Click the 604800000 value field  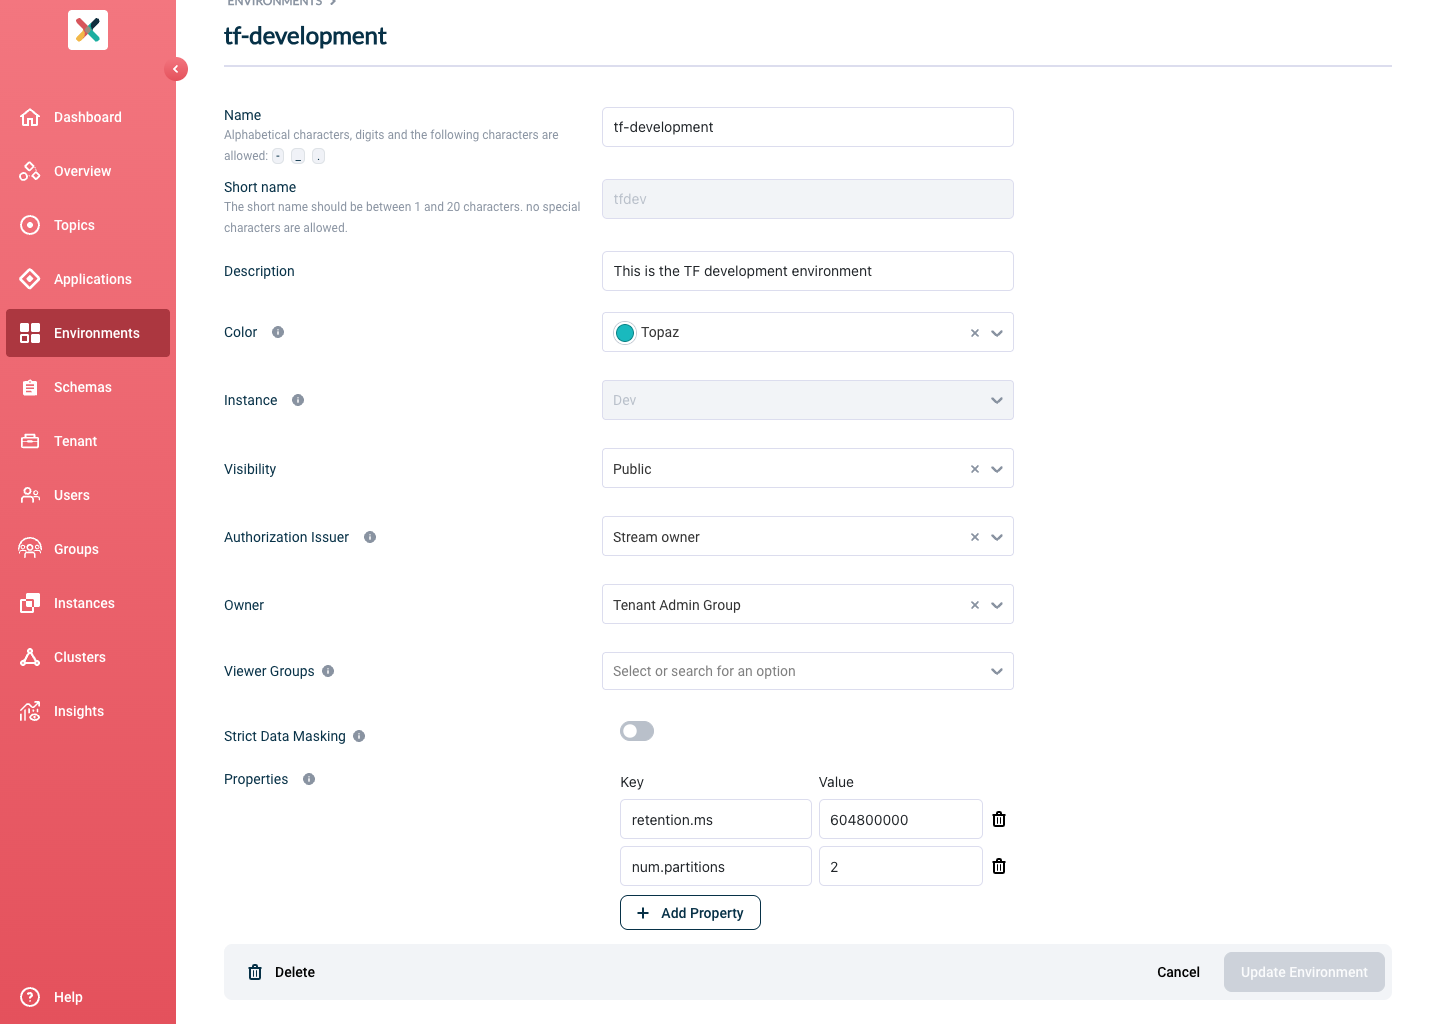tap(901, 819)
